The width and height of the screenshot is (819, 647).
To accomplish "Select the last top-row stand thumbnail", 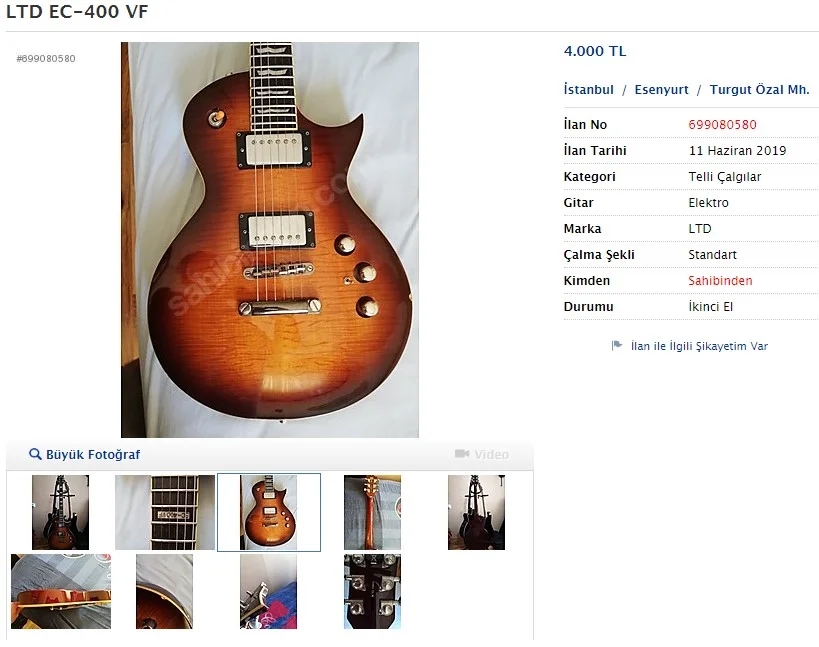I will (x=476, y=512).
